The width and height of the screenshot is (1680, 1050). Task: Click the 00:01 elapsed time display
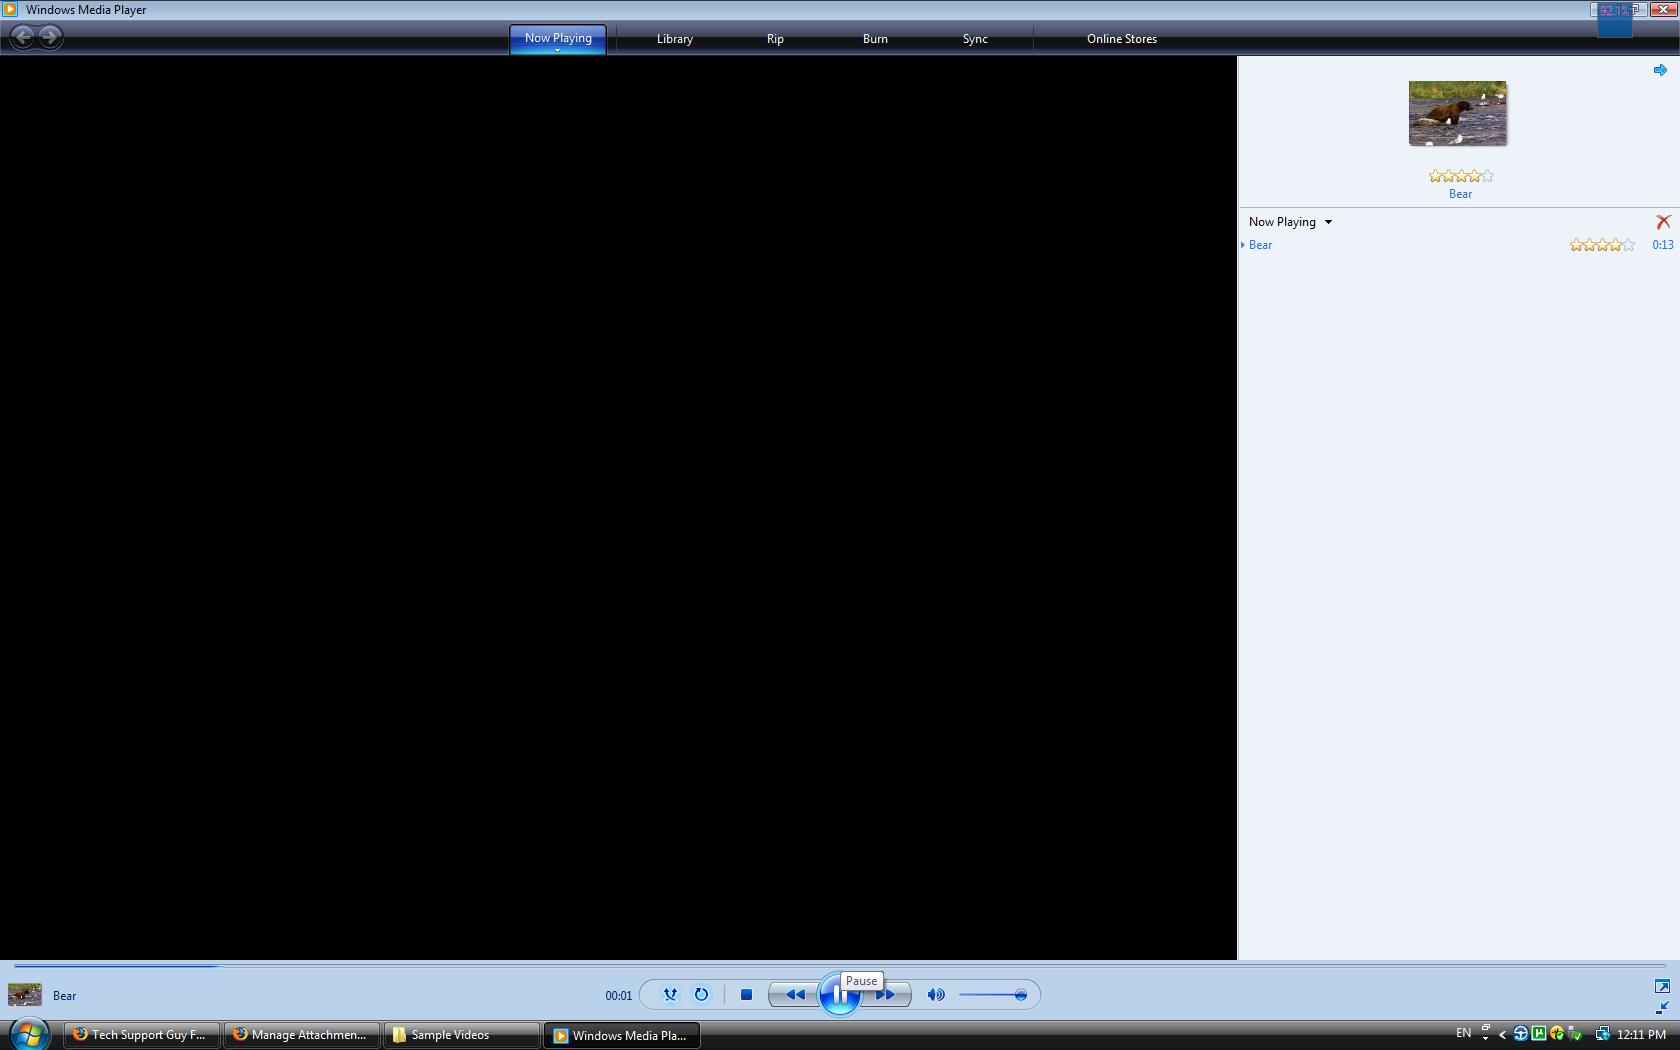(618, 996)
